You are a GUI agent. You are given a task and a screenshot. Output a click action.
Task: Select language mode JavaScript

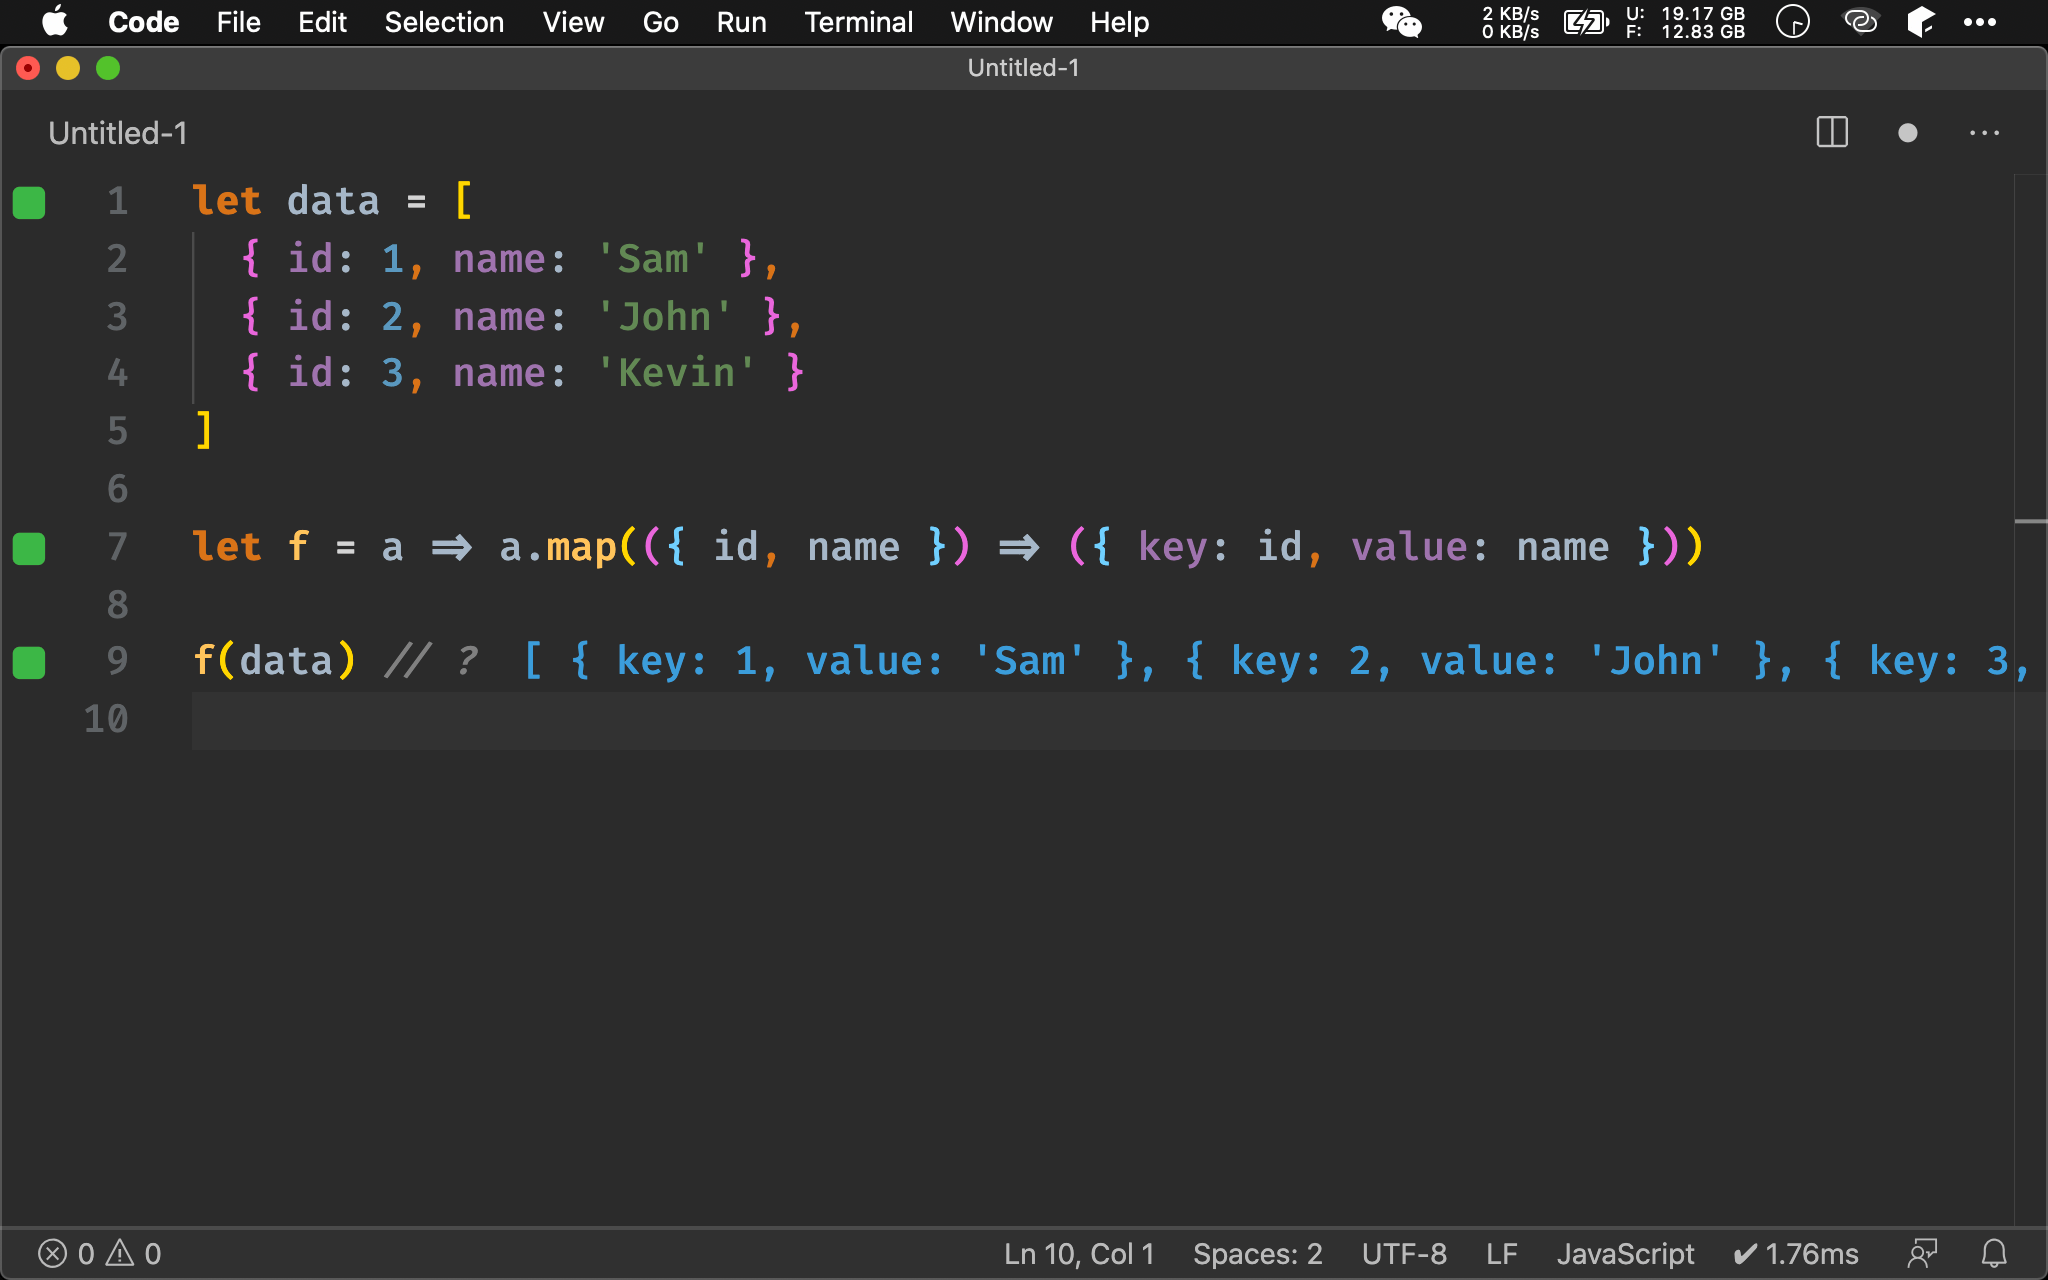[1625, 1254]
